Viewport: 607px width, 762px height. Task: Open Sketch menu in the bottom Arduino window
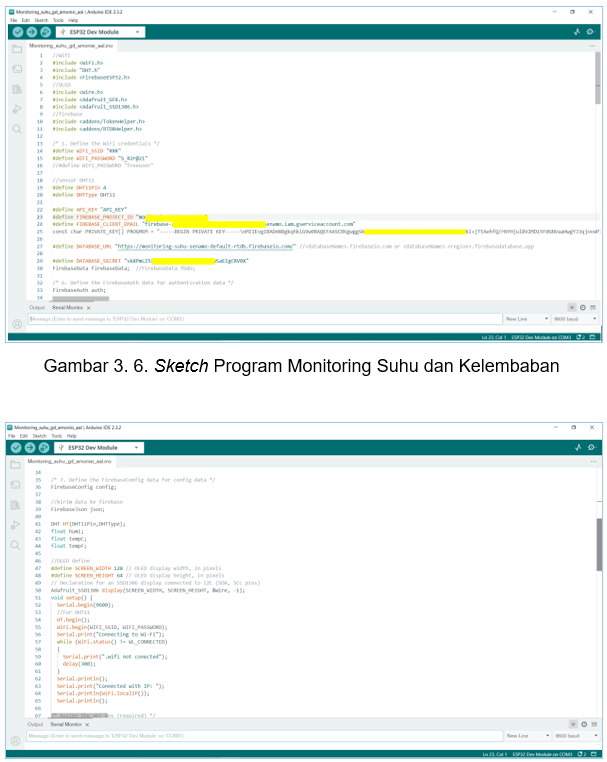(39, 436)
